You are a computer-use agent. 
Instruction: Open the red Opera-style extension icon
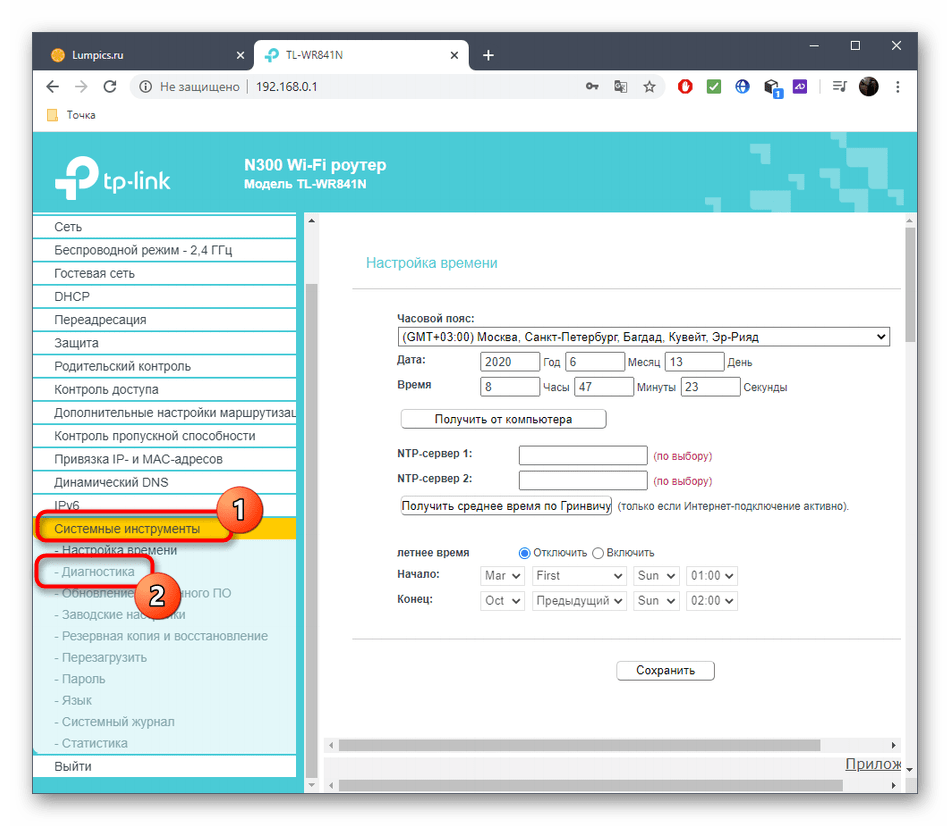point(685,87)
